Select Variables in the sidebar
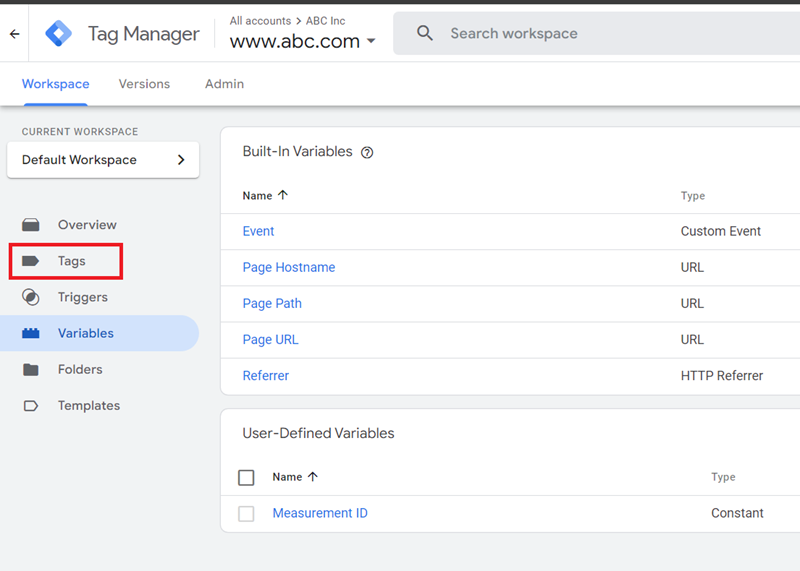Screen dimensions: 800x571 click(86, 333)
